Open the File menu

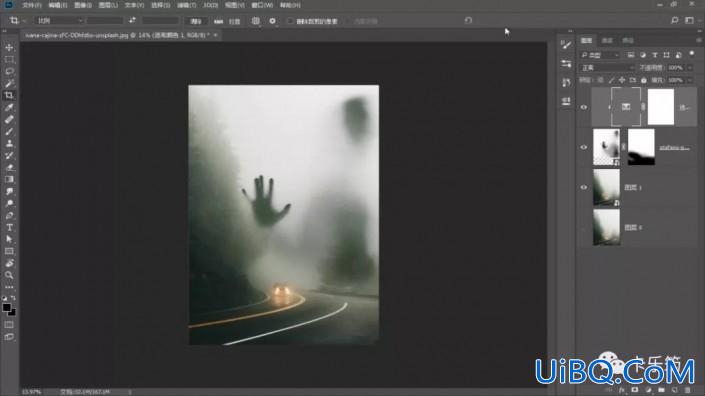31,5
